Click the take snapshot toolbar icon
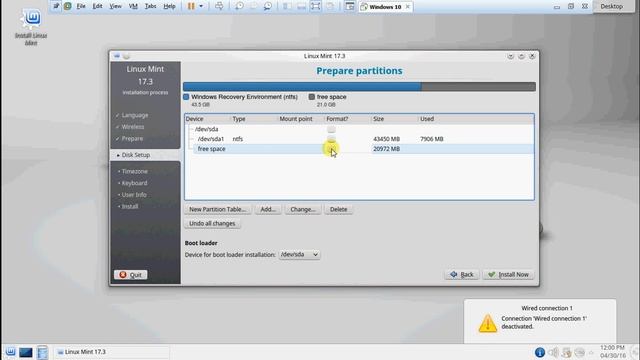This screenshot has height=360, width=640. point(239,6)
